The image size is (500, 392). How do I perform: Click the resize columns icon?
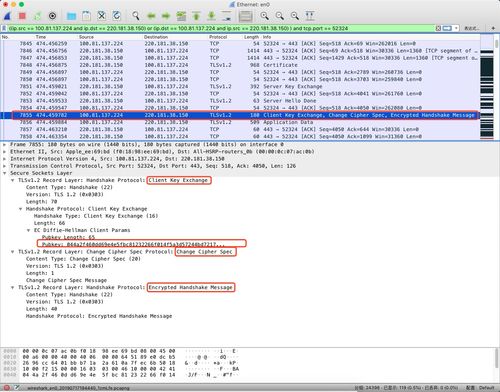(310, 16)
